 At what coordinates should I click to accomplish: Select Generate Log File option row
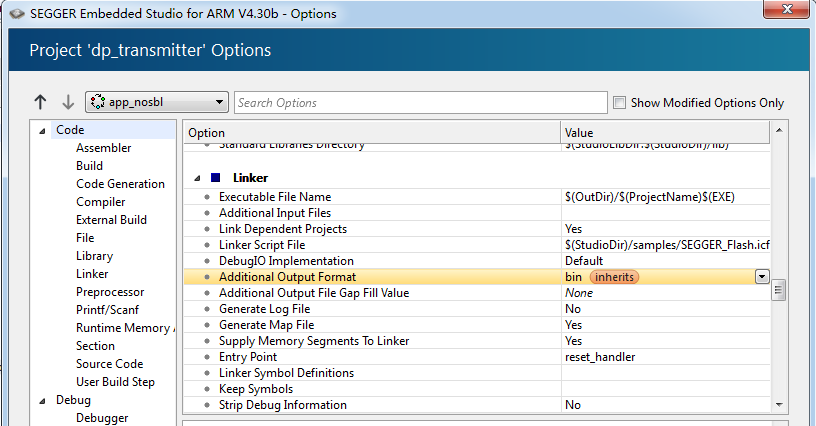[477, 308]
